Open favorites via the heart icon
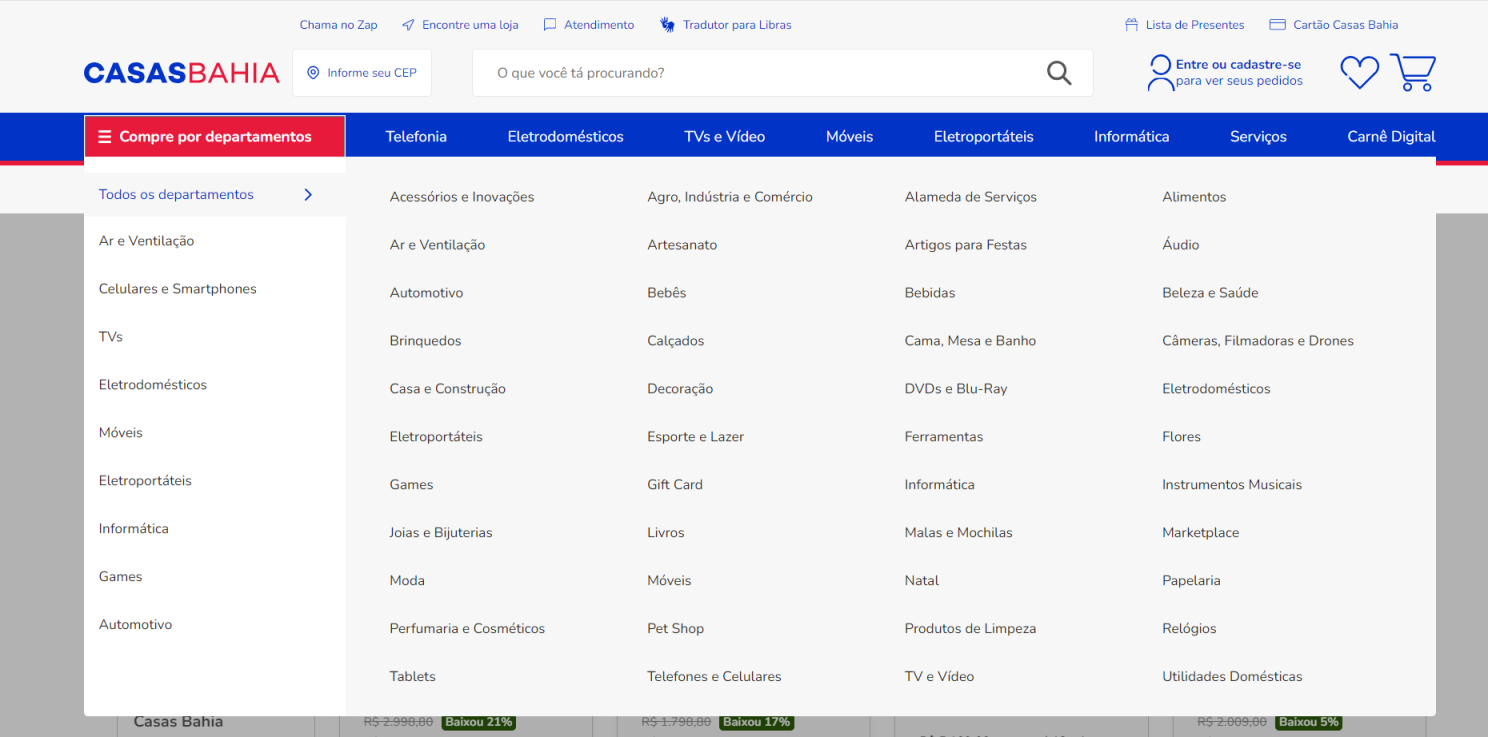The height and width of the screenshot is (737, 1488). tap(1359, 73)
